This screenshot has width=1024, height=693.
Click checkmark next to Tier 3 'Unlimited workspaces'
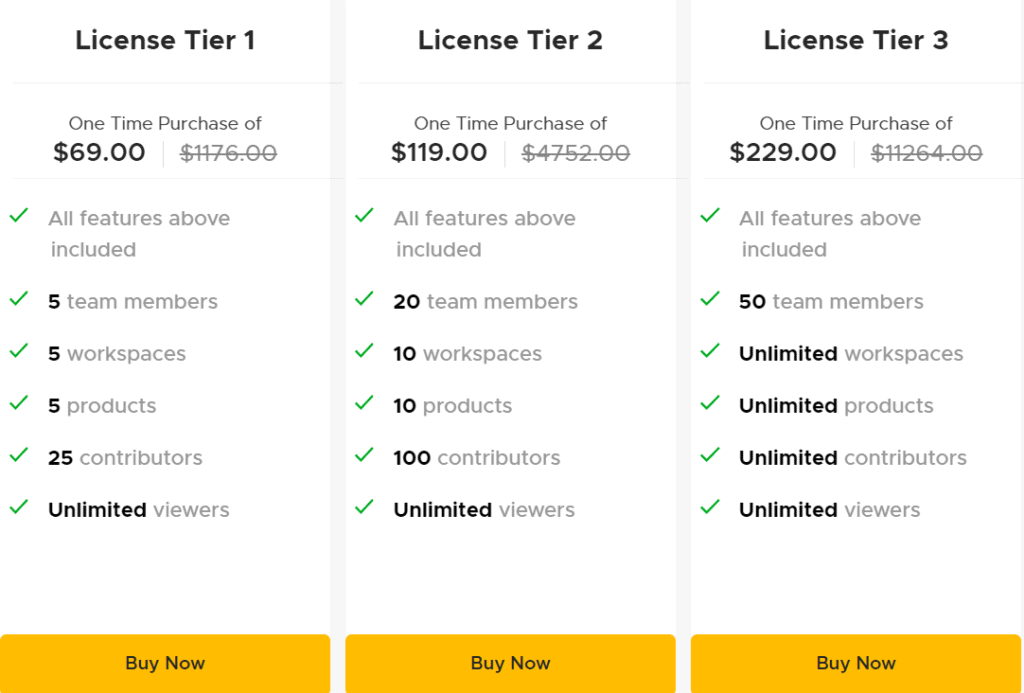point(710,351)
